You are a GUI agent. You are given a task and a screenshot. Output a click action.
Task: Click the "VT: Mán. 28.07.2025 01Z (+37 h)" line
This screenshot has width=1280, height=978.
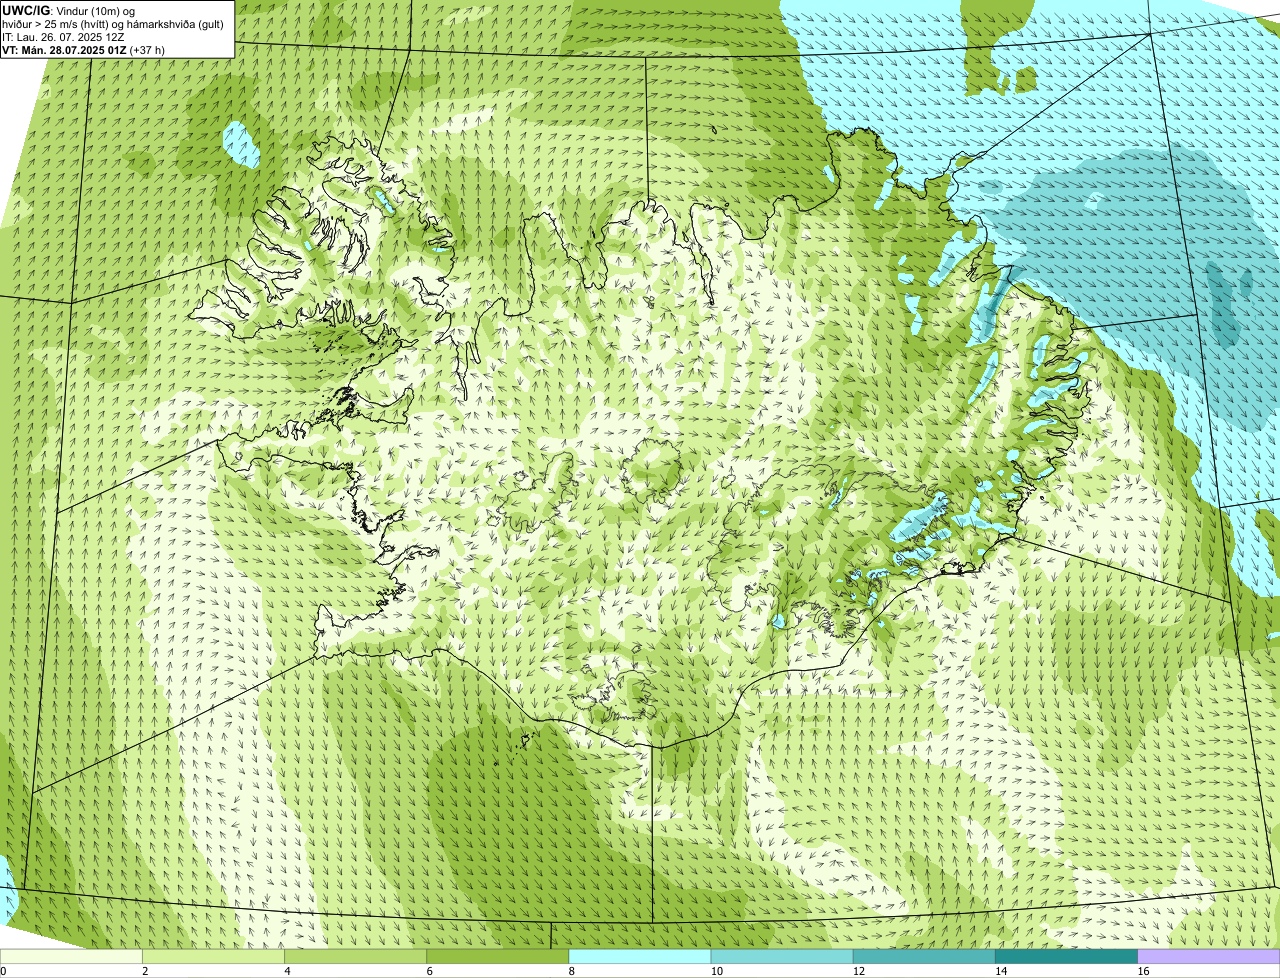(84, 50)
